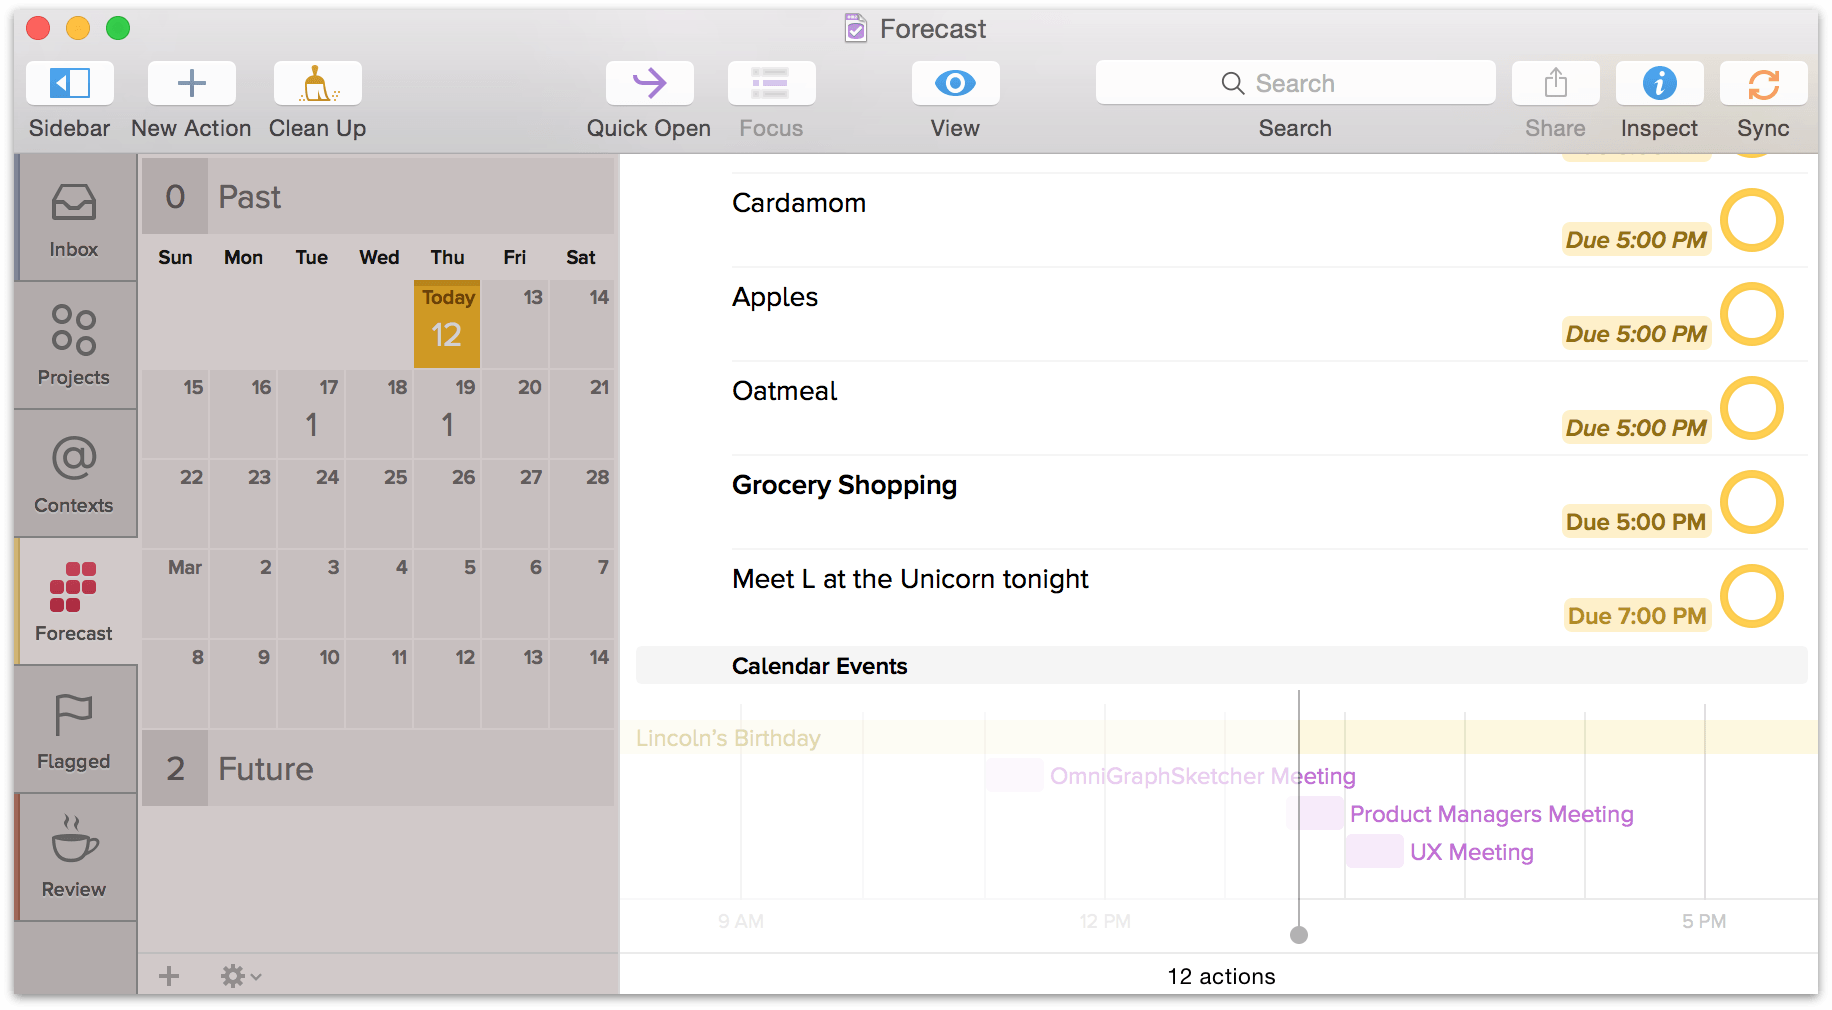Open the gear action menu dropdown
Screen dimensions: 1832x1010
coord(240,976)
